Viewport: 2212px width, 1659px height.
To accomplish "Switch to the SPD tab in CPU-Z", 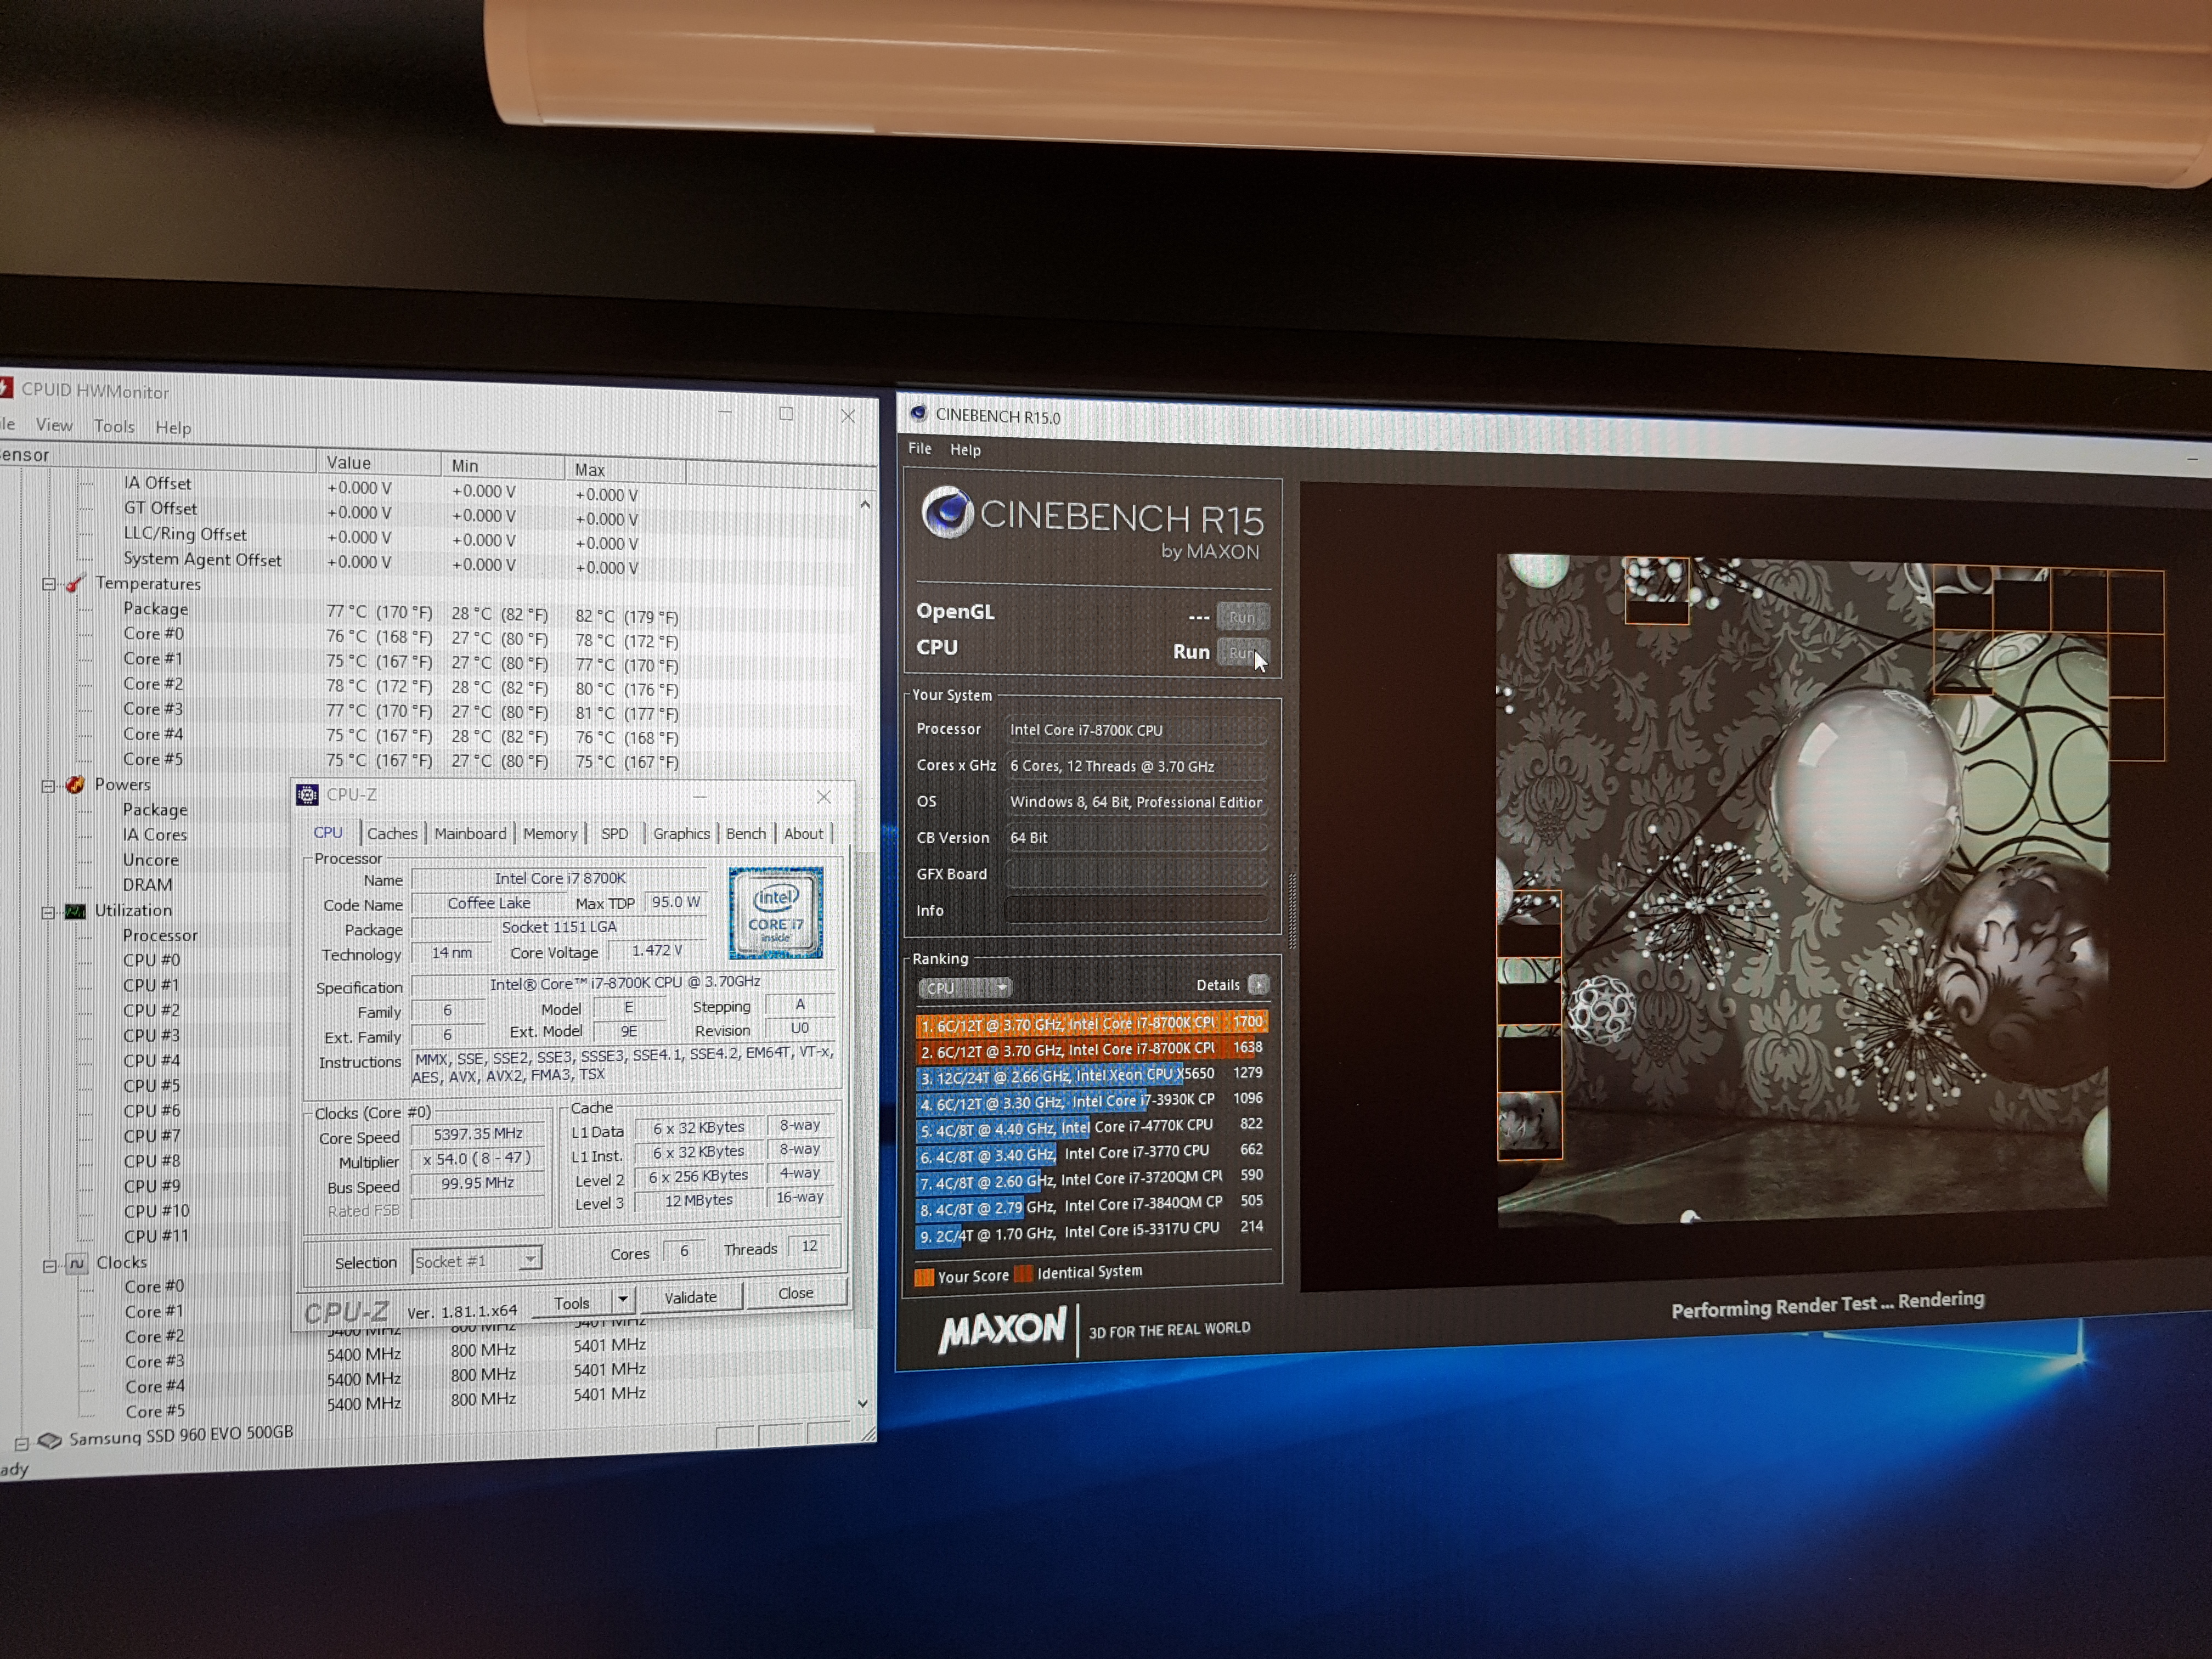I will pos(615,833).
